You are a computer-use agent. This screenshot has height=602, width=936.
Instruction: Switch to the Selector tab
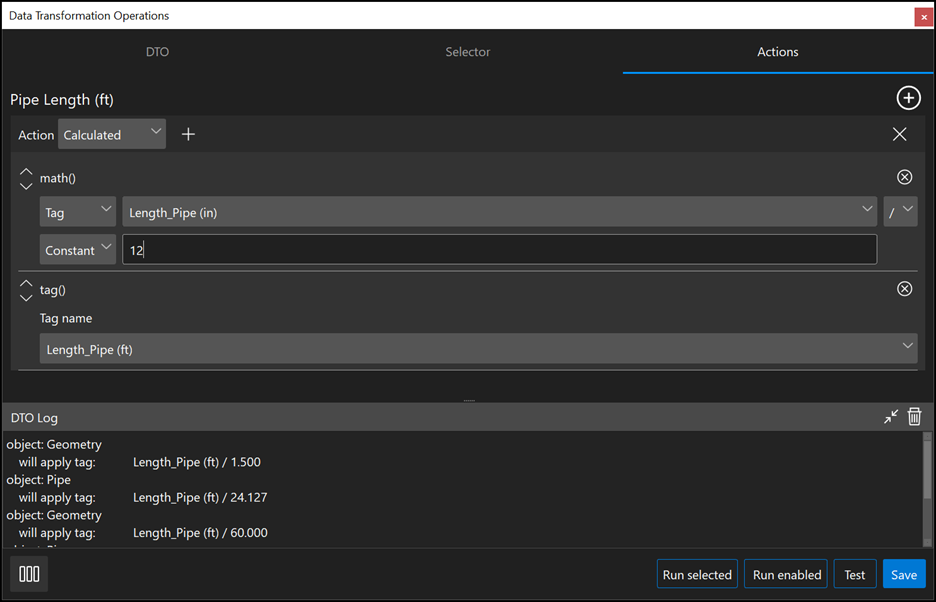point(468,52)
